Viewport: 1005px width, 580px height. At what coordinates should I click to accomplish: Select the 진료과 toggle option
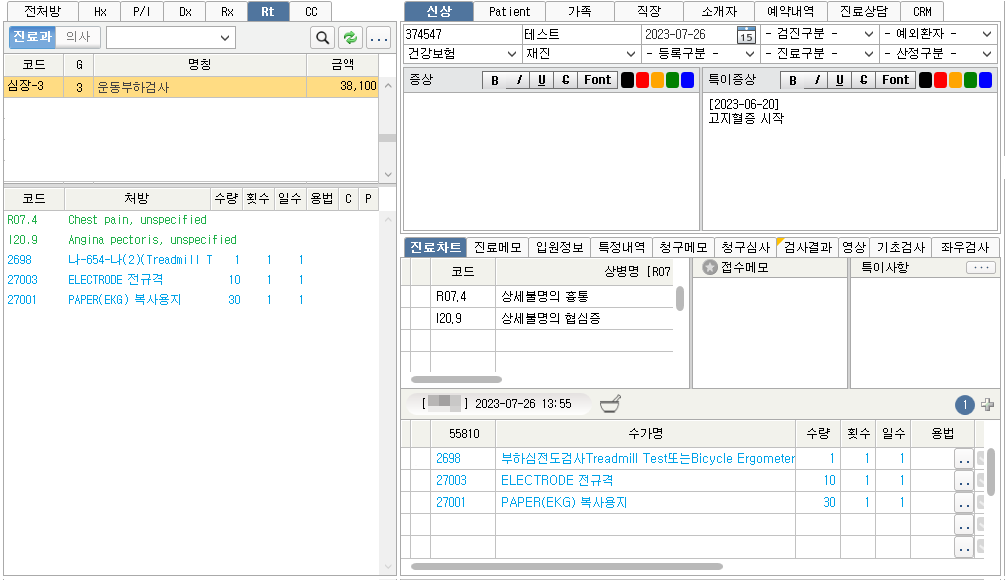[32, 37]
